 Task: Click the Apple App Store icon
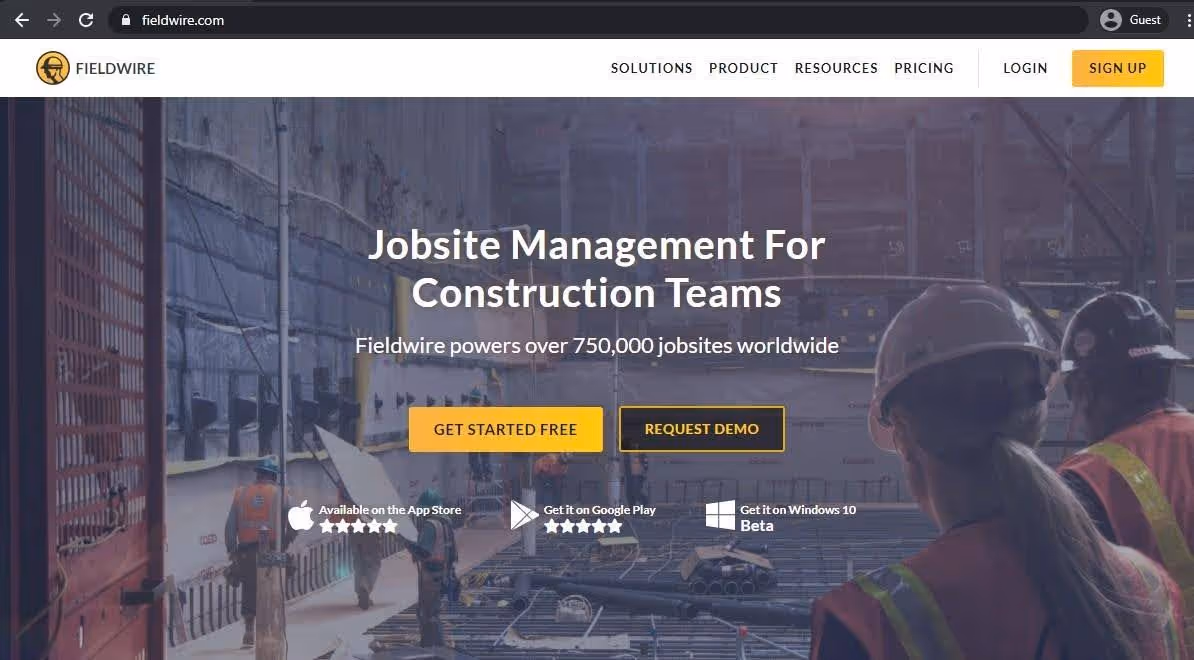[x=301, y=515]
